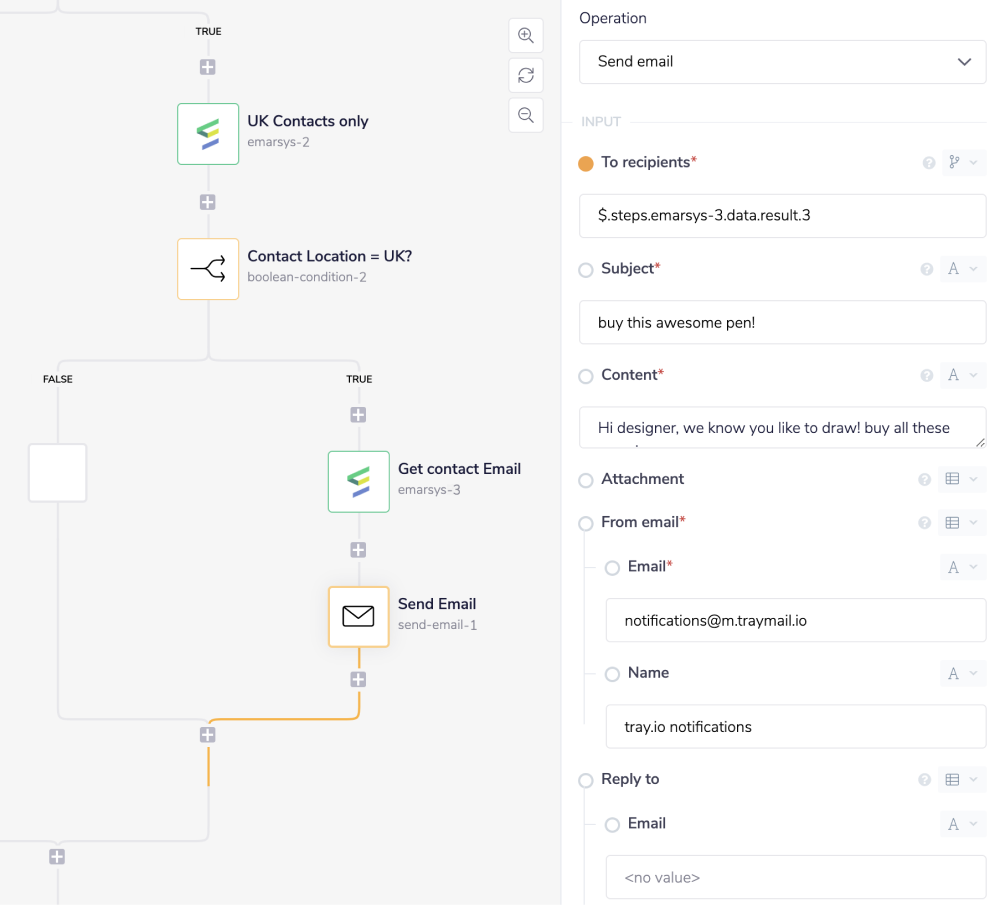
Task: Click the empty FALSE branch placeholder box
Action: [58, 473]
